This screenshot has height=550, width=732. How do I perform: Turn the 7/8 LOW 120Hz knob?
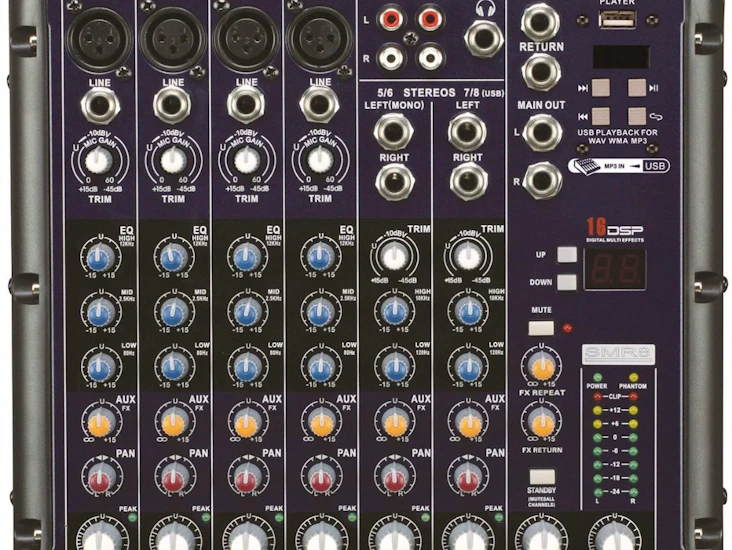click(469, 367)
